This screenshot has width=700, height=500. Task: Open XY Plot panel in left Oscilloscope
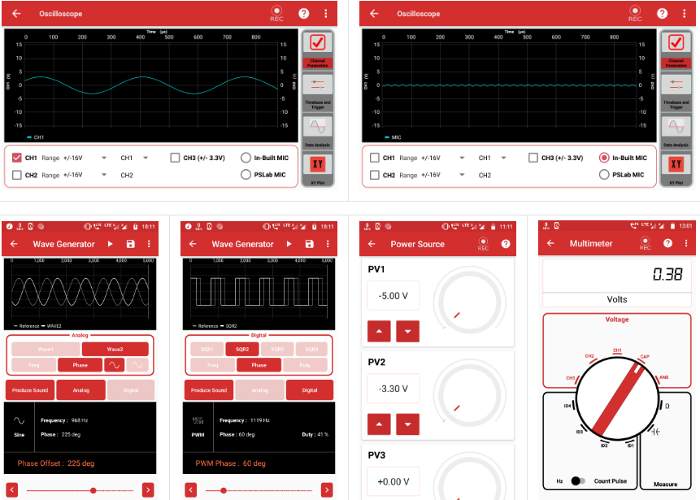pos(317,165)
